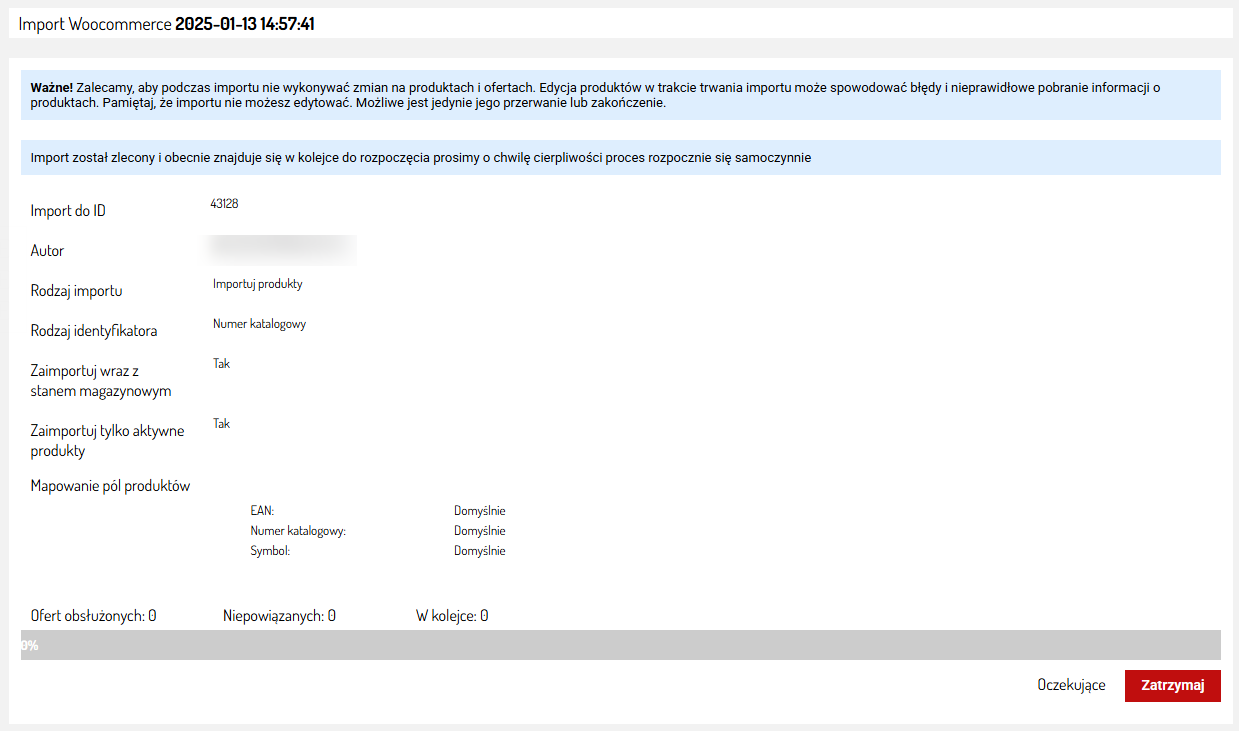Click the red Zatrzymaj button
1239x731 pixels.
[x=1172, y=685]
